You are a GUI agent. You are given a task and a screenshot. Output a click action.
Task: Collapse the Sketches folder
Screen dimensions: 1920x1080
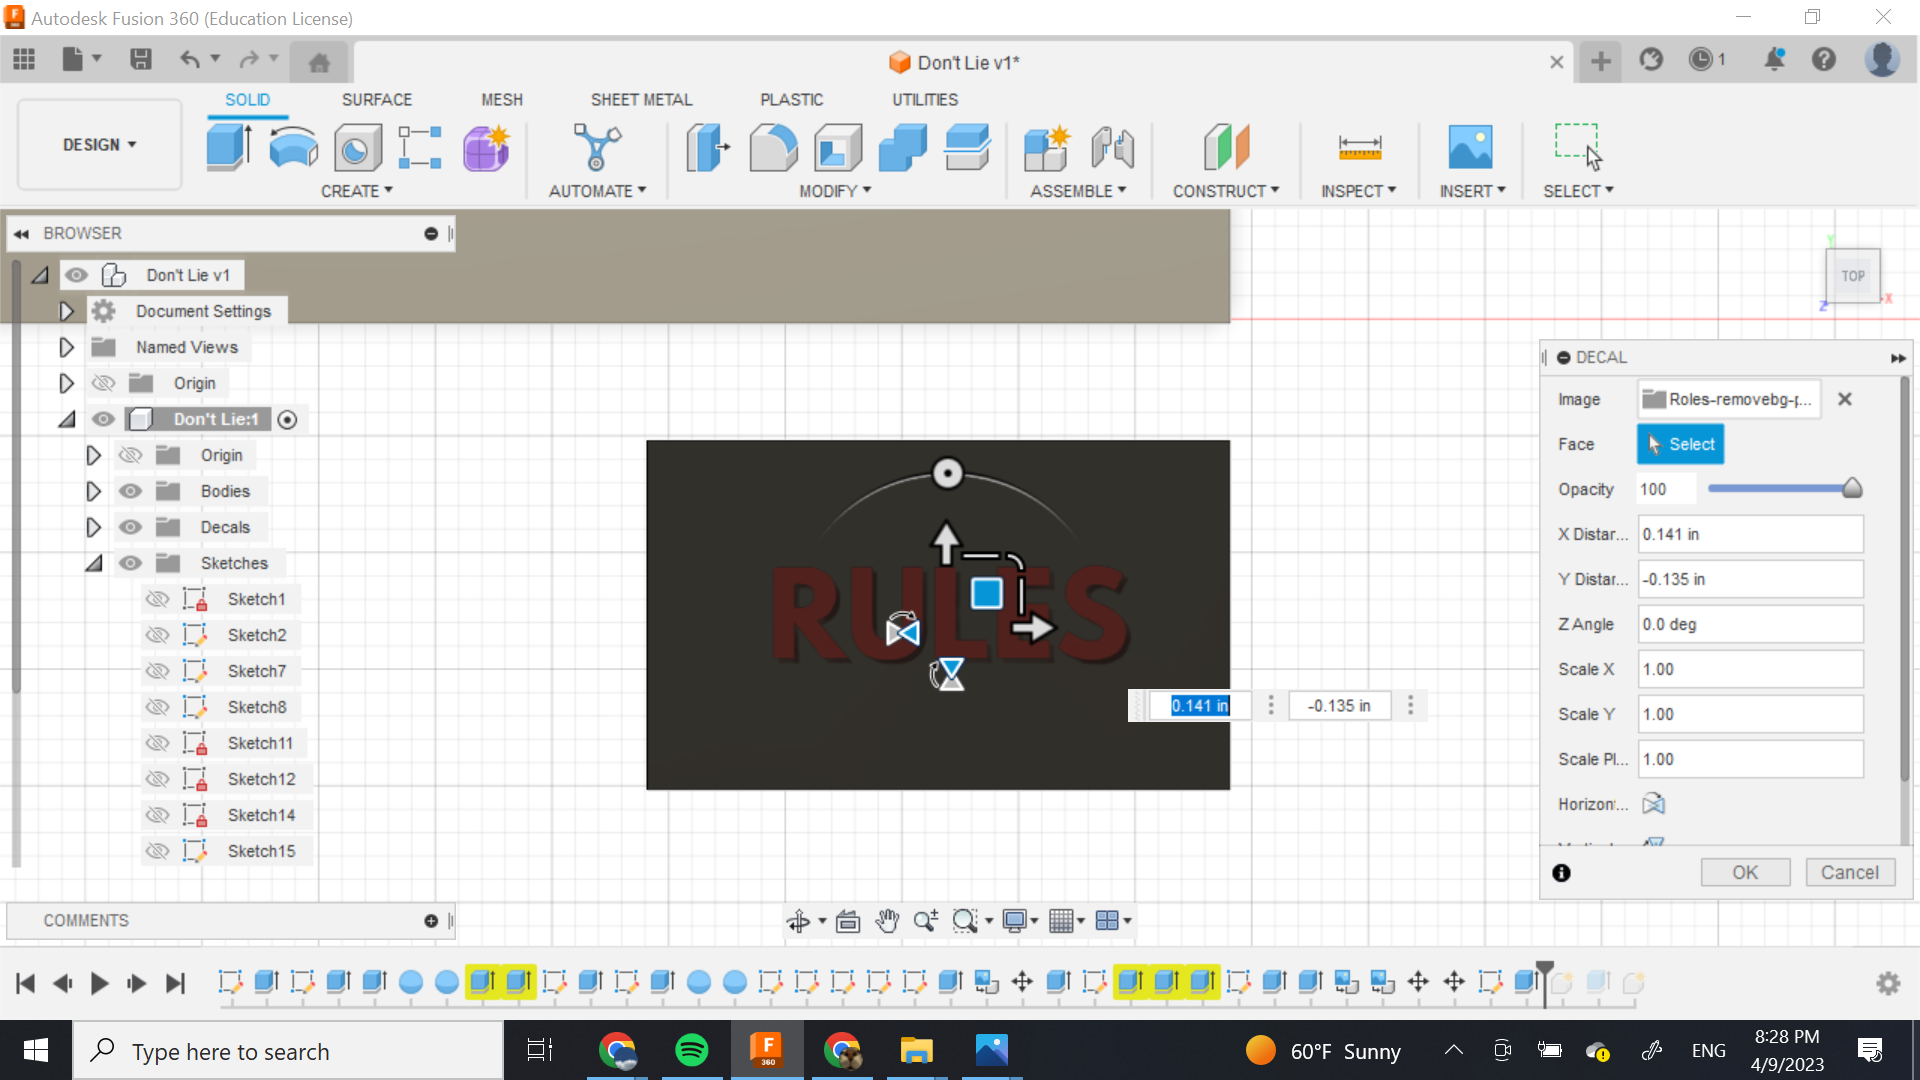click(x=93, y=563)
